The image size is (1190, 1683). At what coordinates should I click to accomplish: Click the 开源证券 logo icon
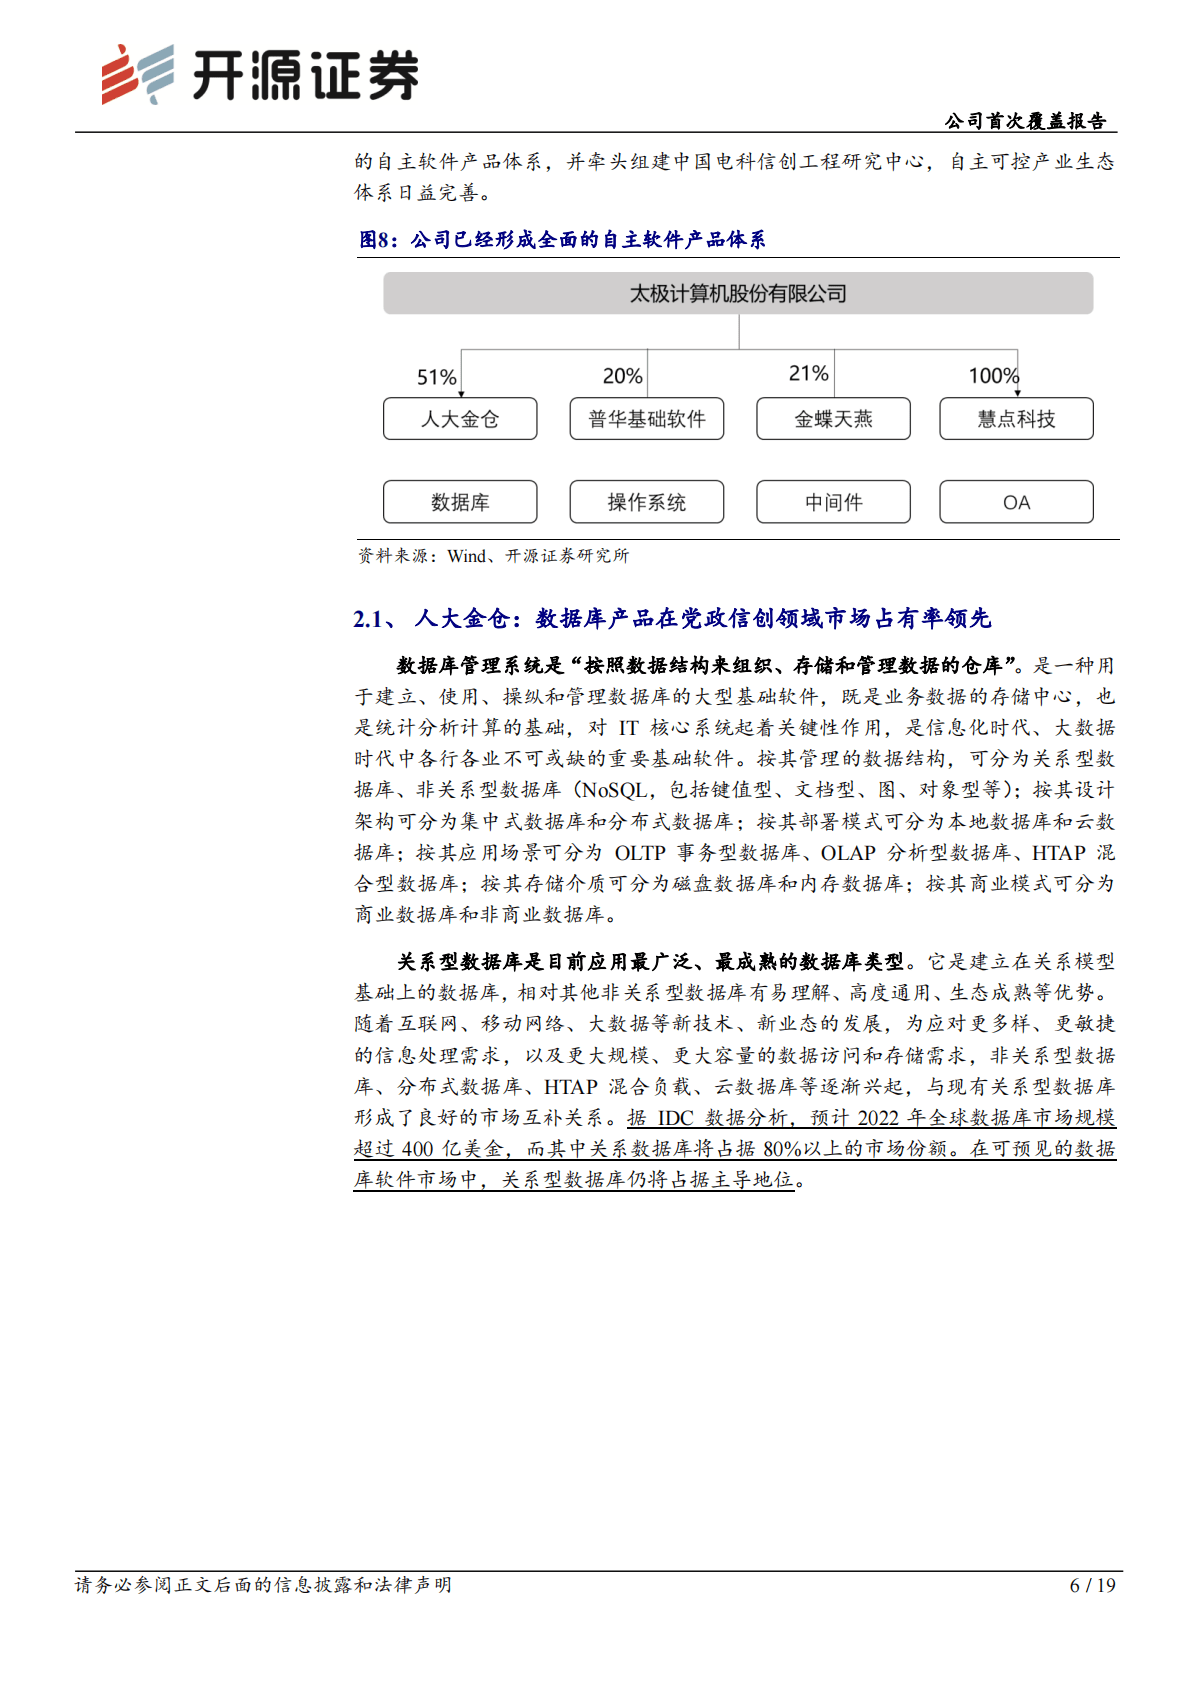(137, 75)
